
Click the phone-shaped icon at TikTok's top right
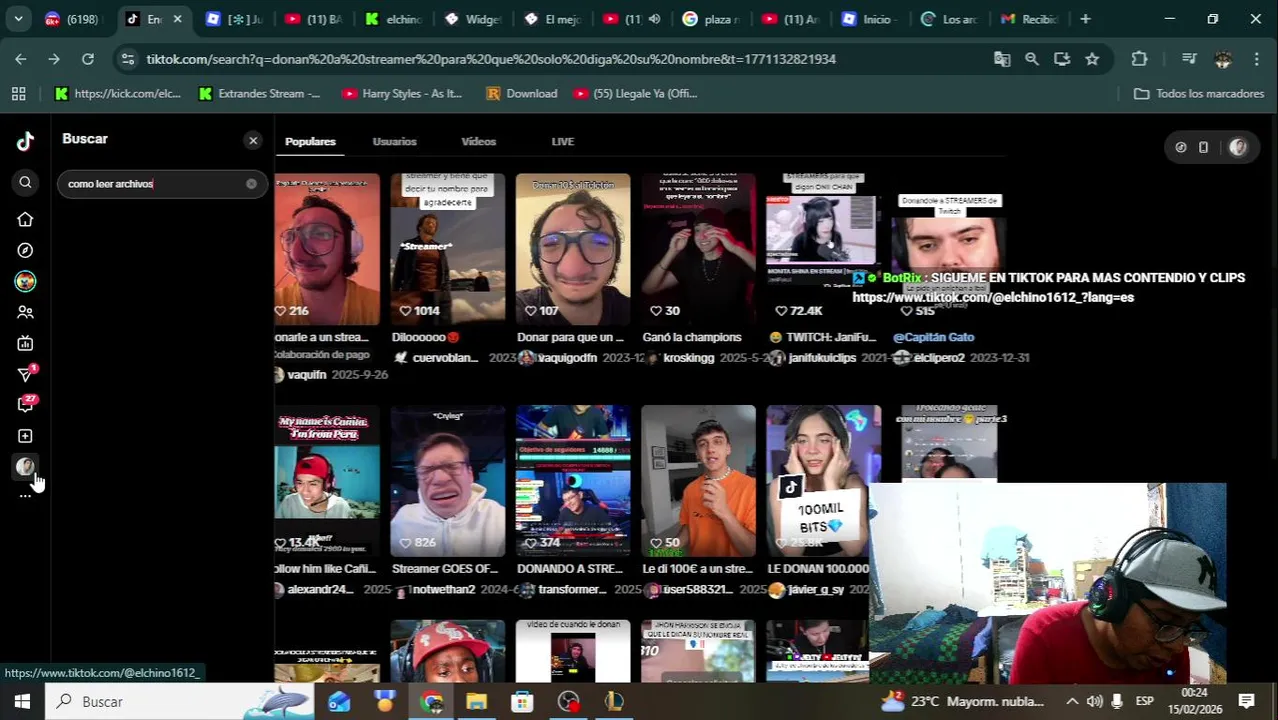(1203, 147)
